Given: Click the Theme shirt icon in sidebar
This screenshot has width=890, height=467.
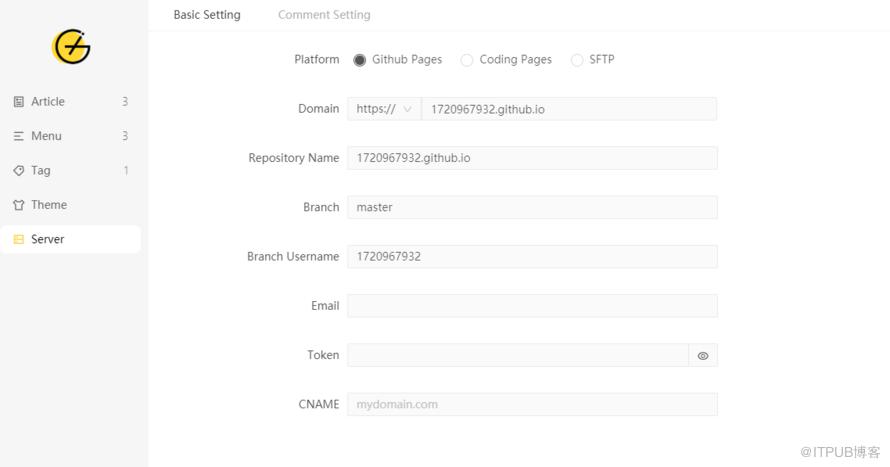Looking at the screenshot, I should (x=19, y=205).
